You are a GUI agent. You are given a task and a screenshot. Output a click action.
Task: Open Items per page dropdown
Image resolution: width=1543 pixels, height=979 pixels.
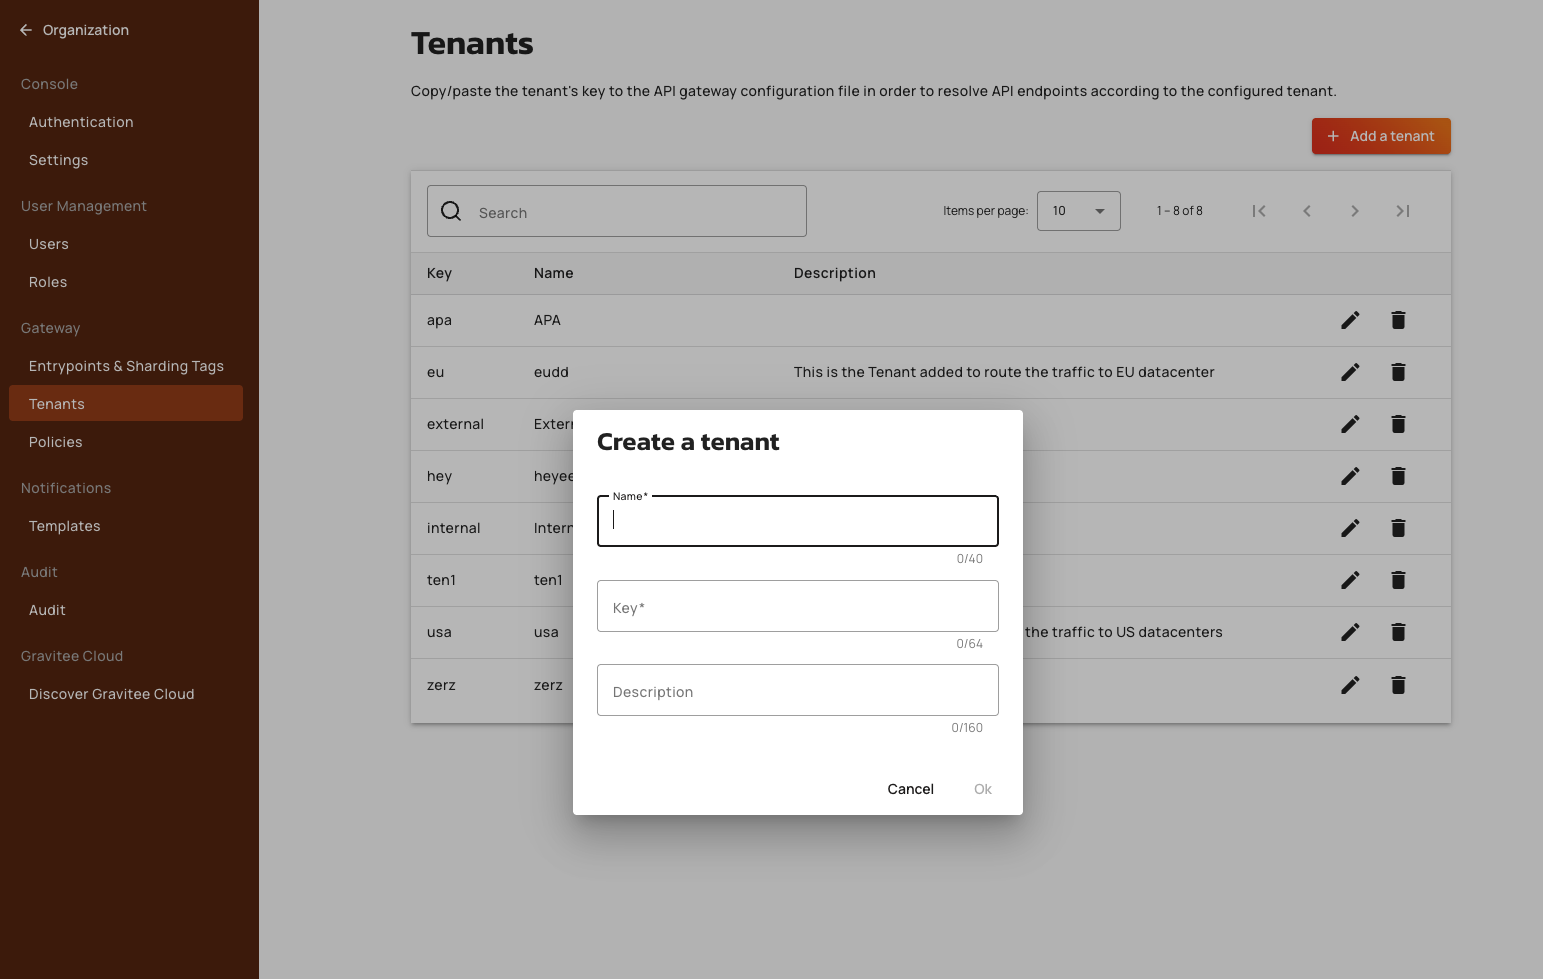click(1078, 211)
